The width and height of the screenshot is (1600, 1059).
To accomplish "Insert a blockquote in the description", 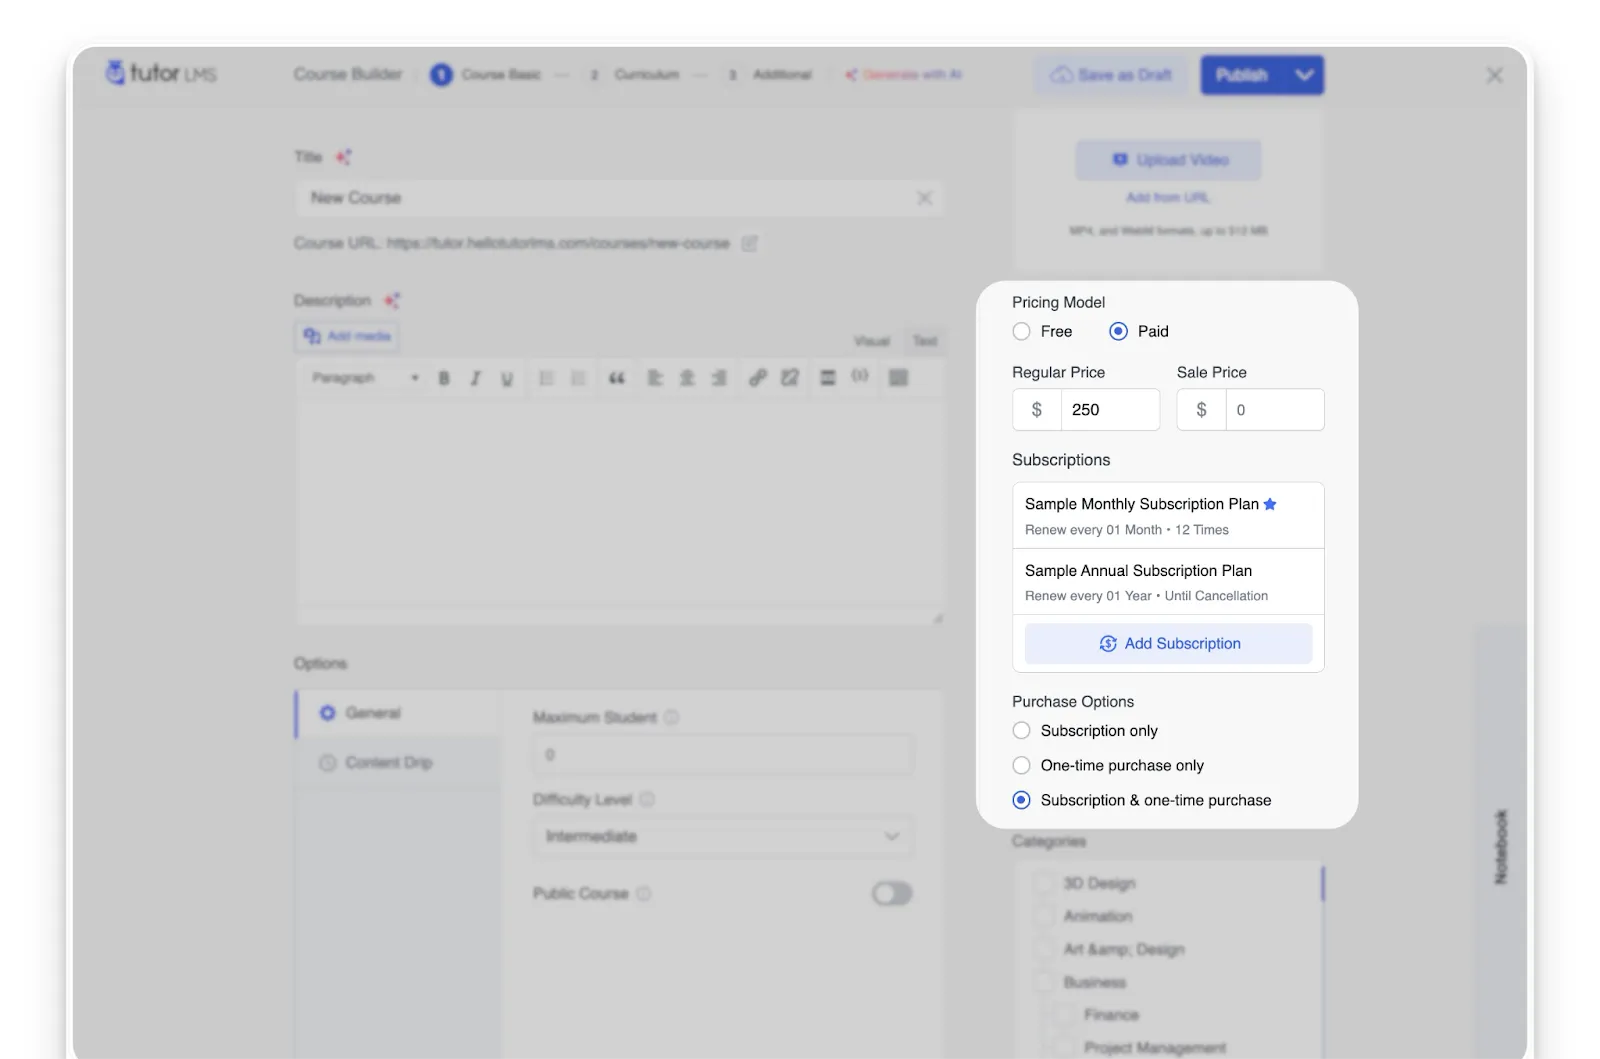I will pyautogui.click(x=617, y=378).
